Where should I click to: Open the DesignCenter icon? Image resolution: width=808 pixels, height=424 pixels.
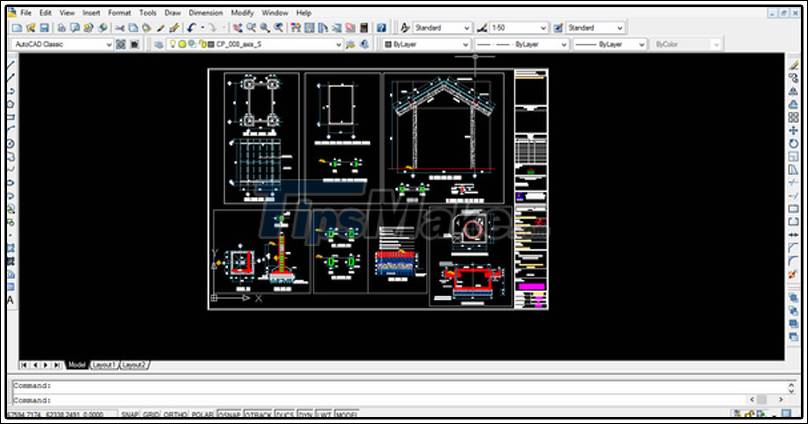tap(309, 28)
